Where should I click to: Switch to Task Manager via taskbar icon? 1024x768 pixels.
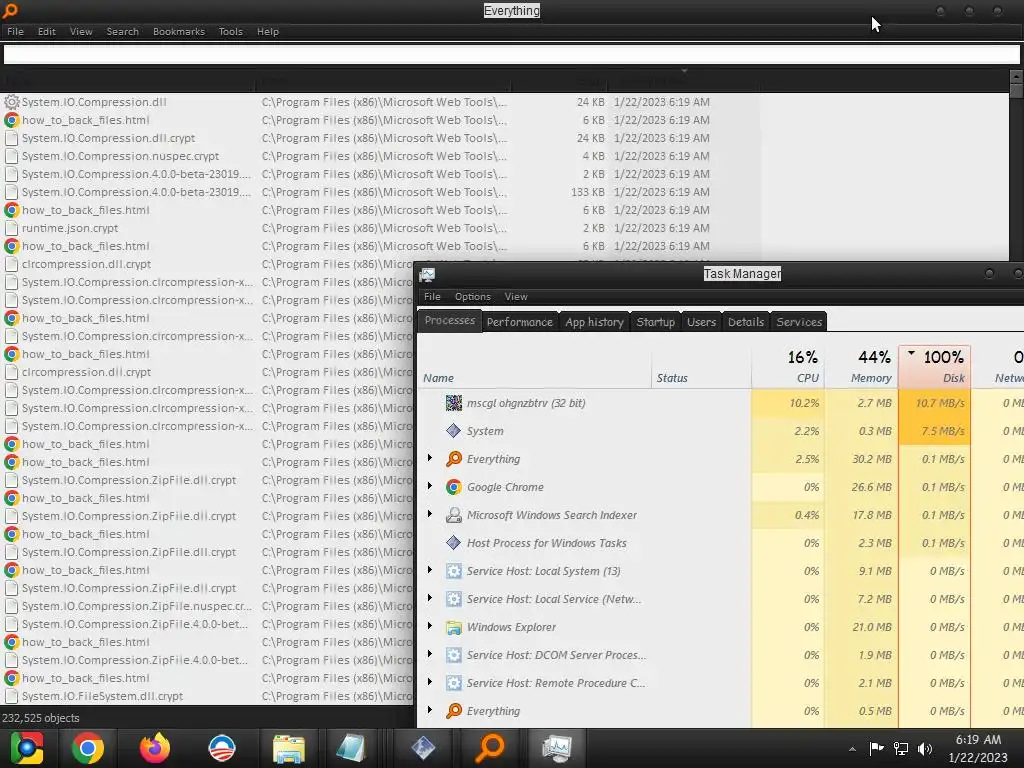pos(556,748)
